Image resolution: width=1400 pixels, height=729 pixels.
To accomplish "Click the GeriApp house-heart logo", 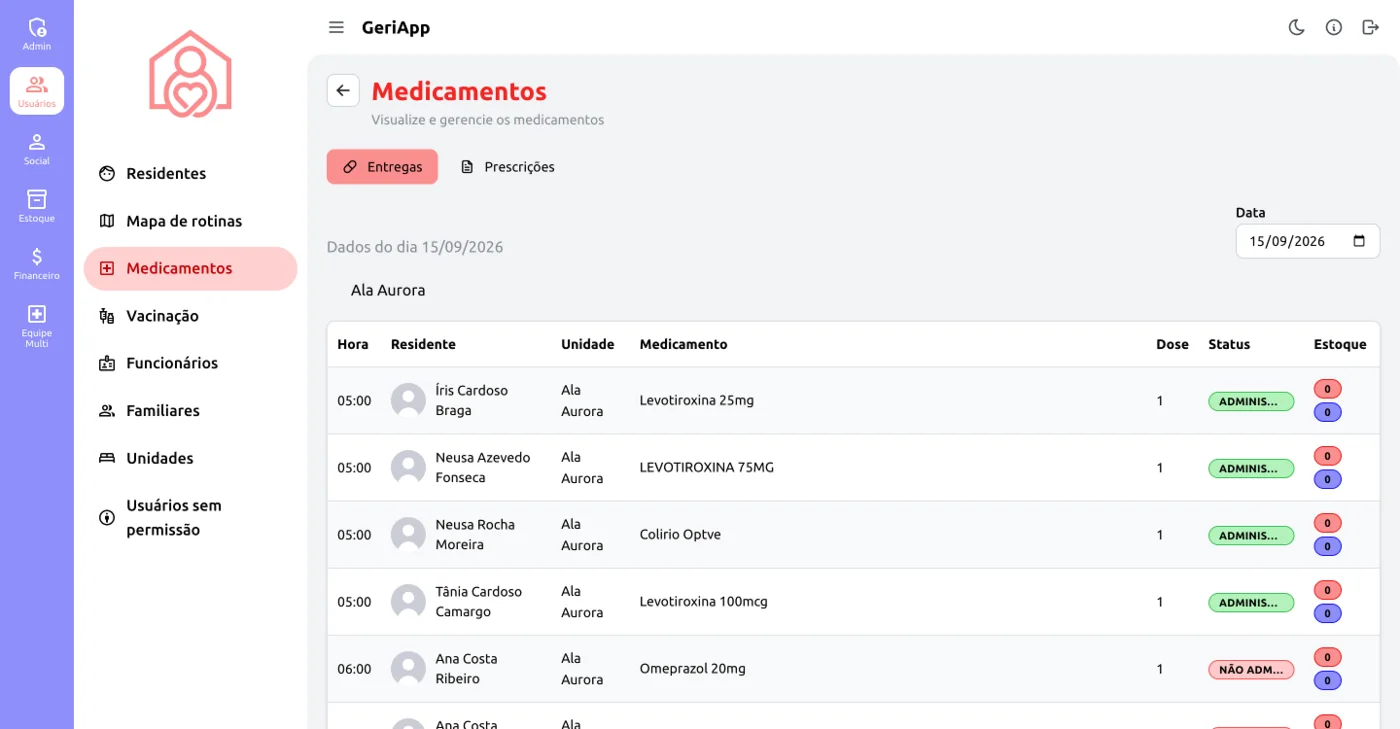I will 190,74.
